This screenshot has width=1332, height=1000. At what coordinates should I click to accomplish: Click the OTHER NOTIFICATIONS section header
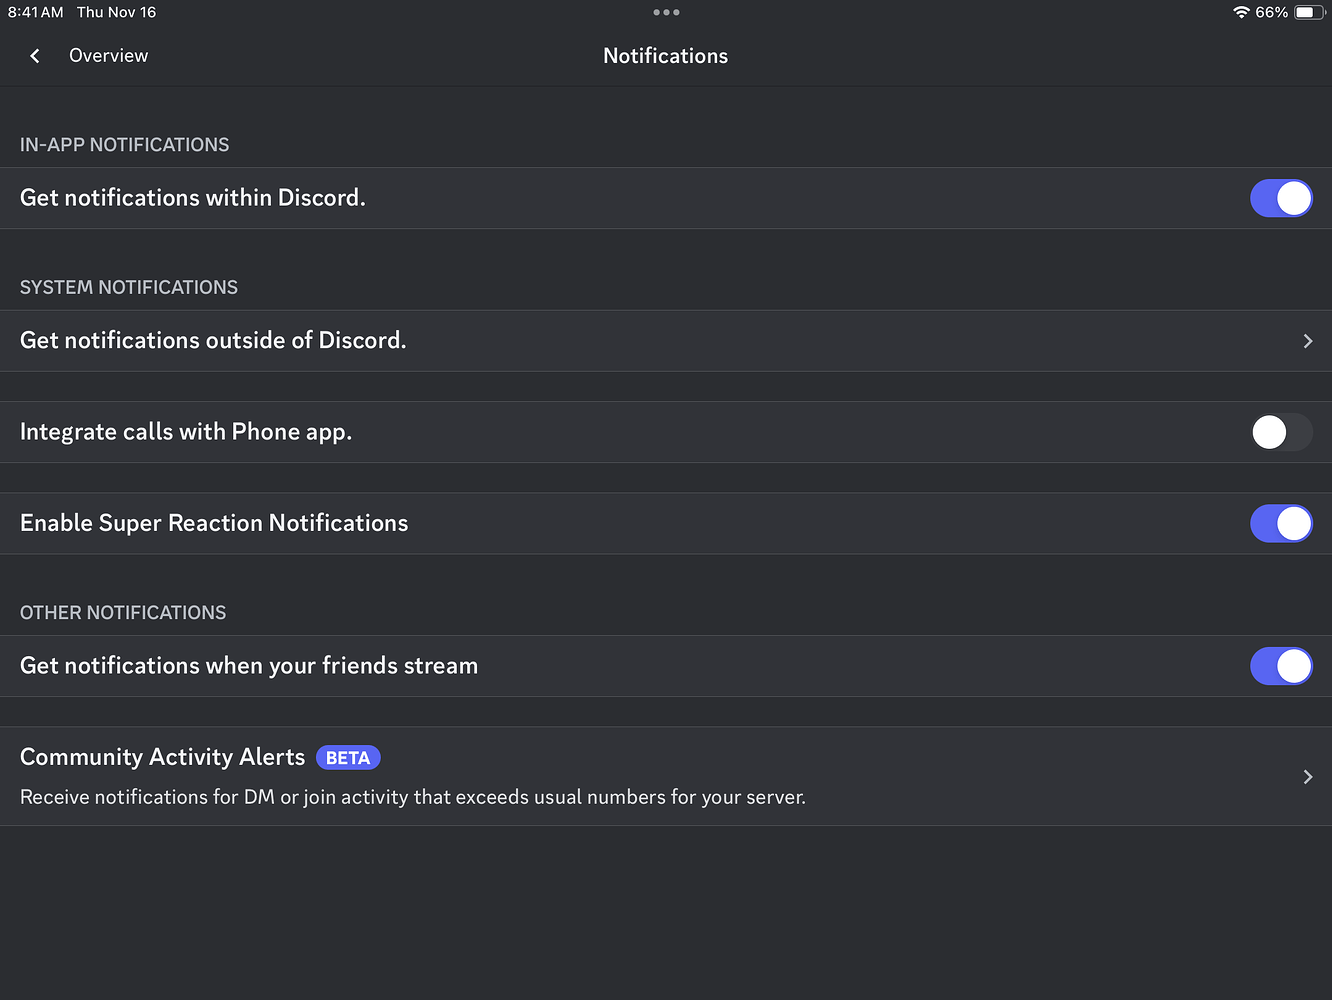click(x=122, y=612)
